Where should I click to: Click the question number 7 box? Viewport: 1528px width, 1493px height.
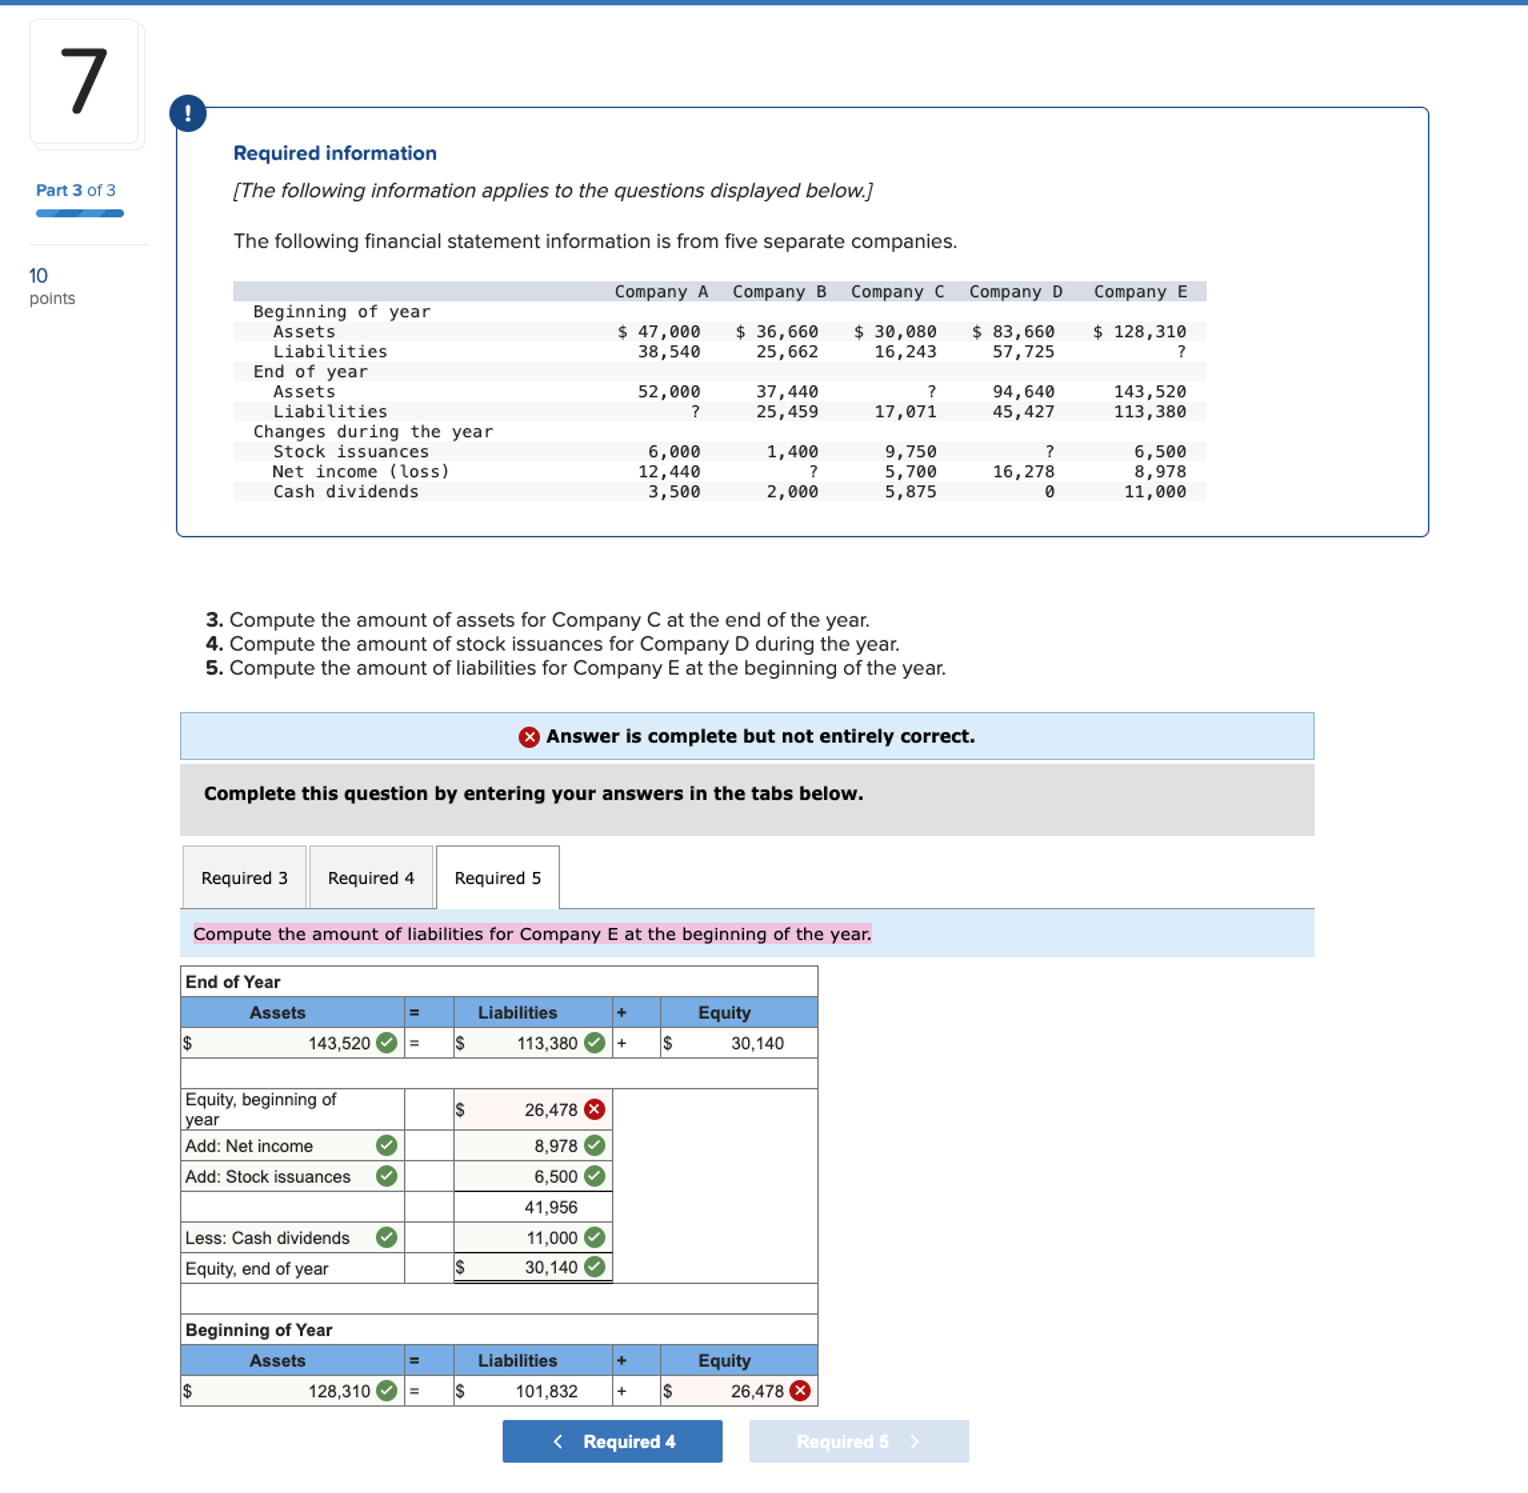[86, 82]
